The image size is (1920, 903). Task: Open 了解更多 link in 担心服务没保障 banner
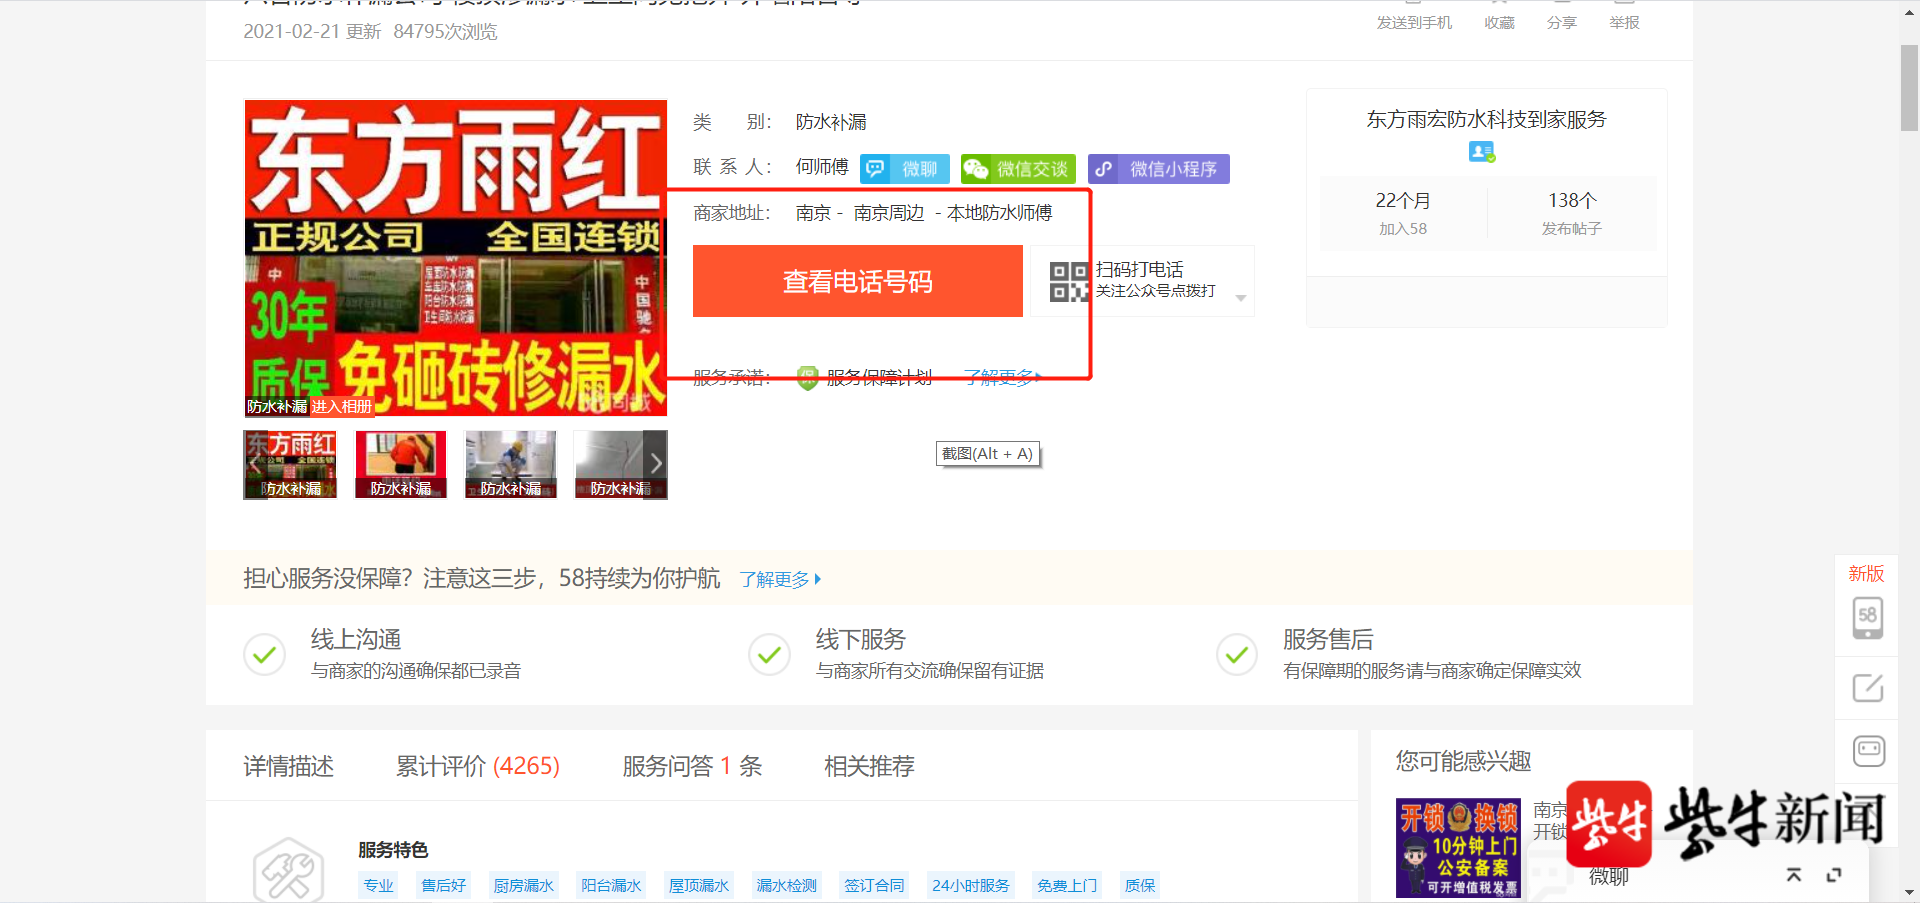[x=780, y=579]
